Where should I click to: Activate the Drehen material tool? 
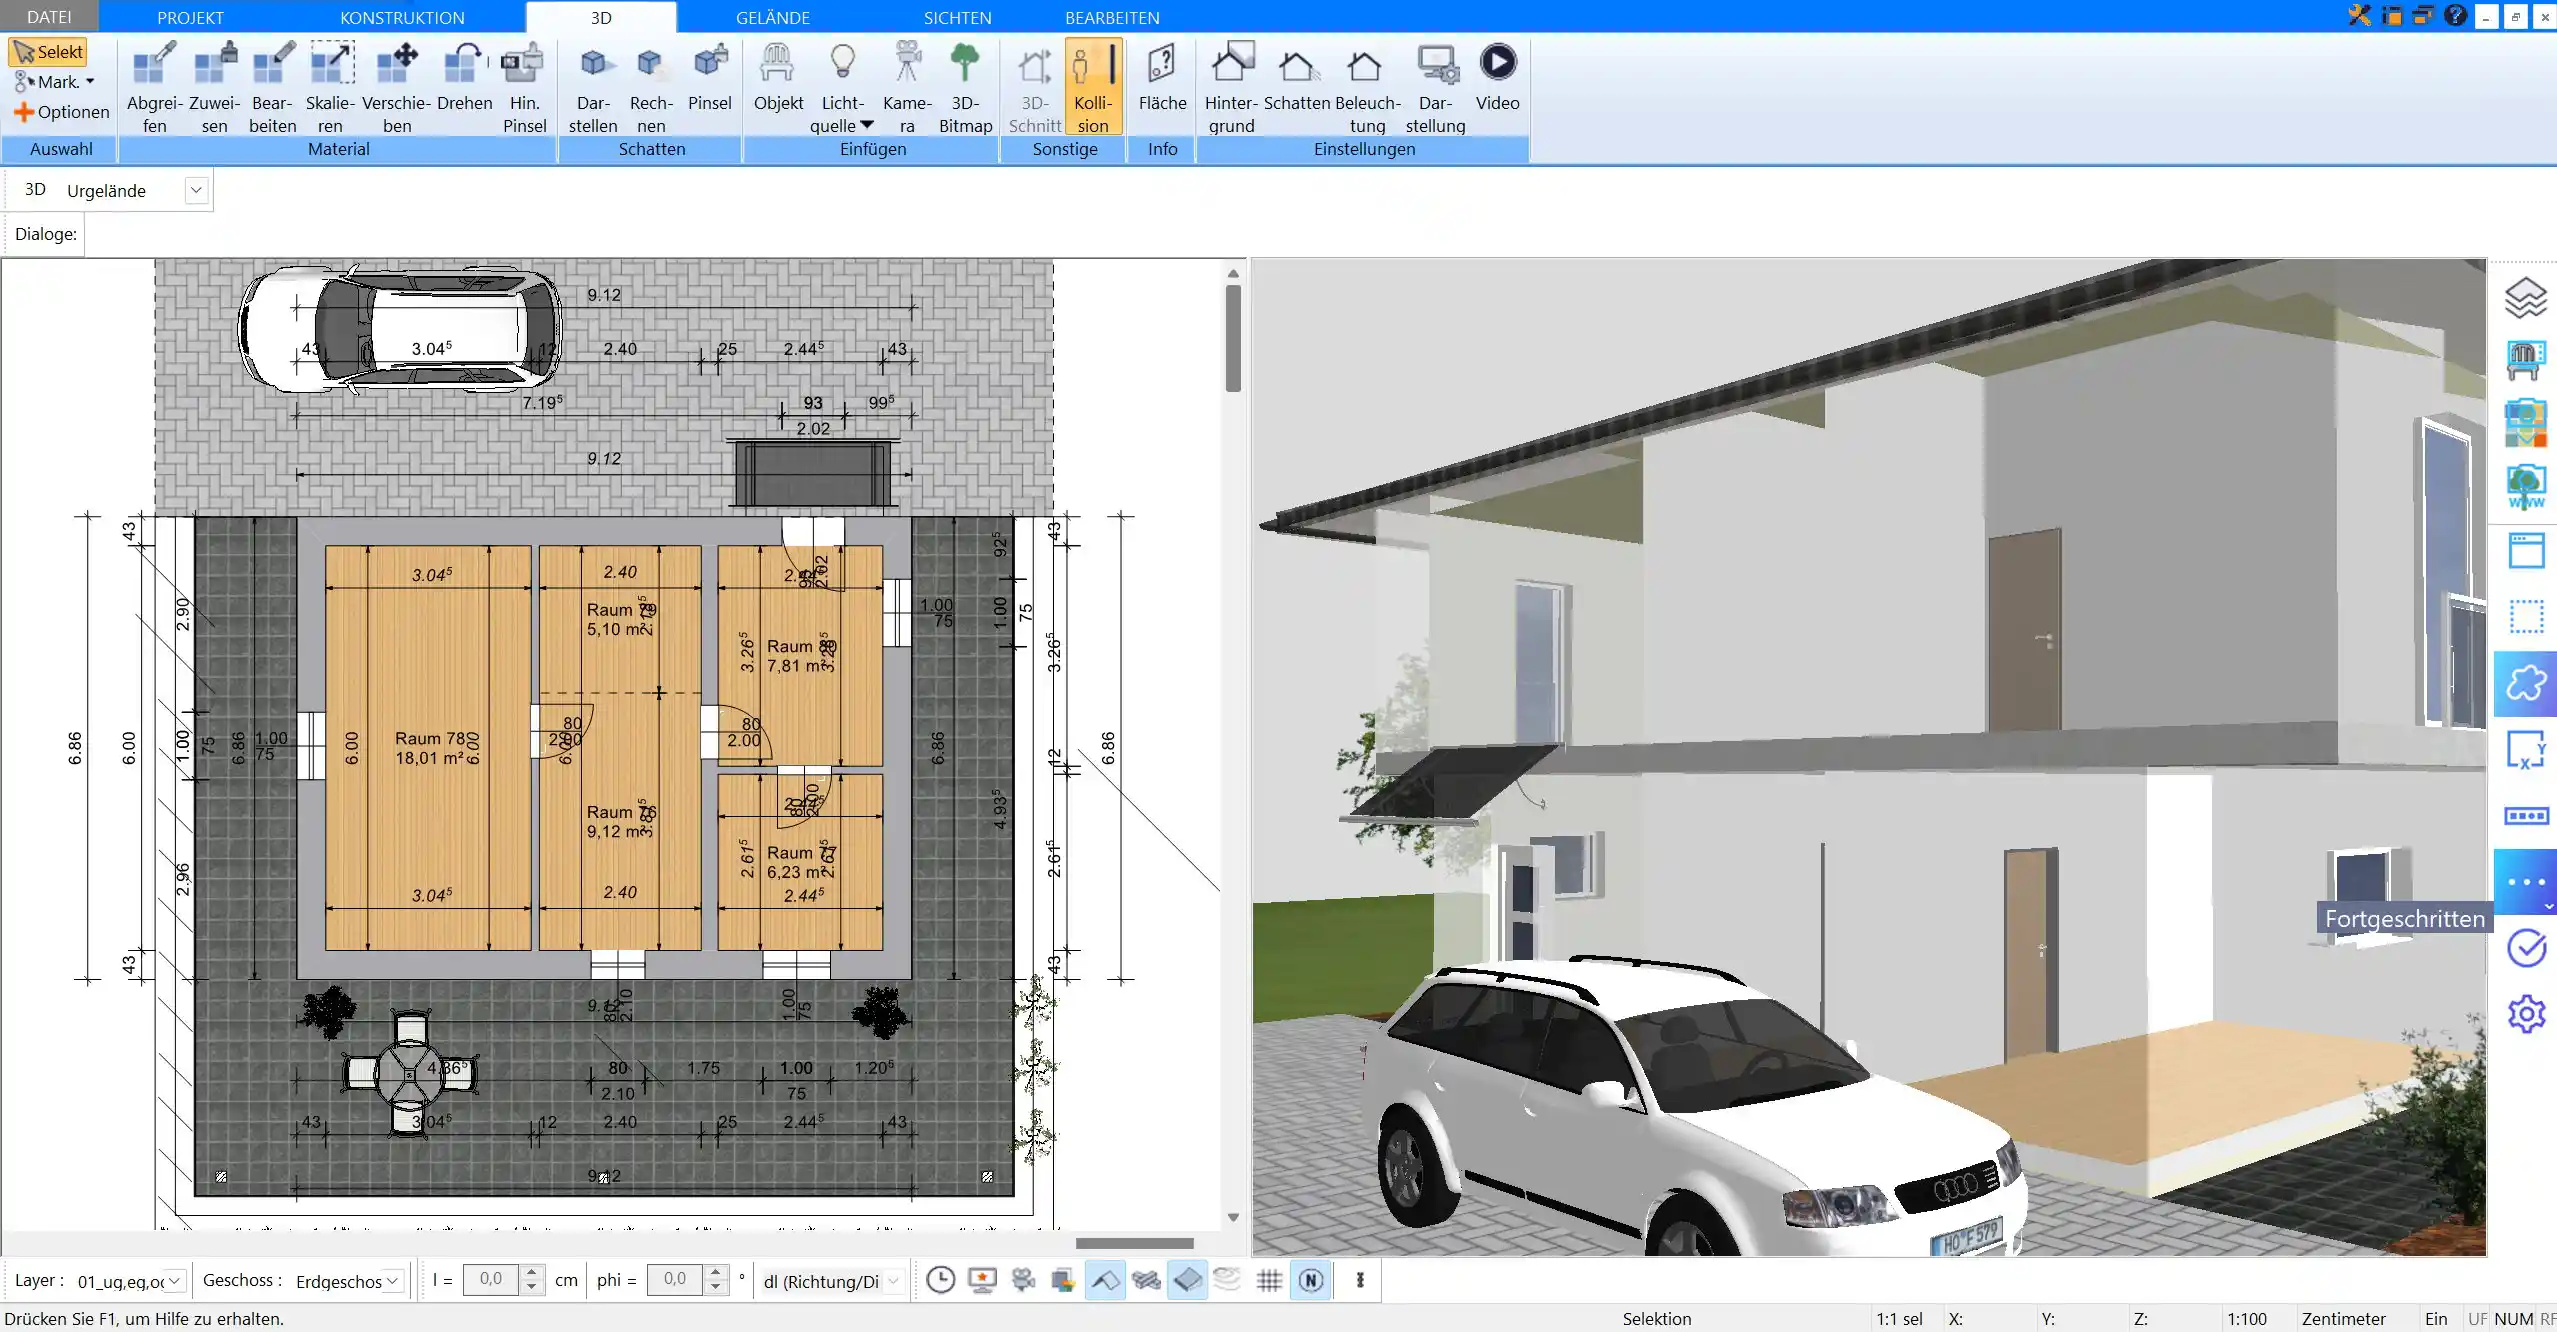[x=464, y=77]
